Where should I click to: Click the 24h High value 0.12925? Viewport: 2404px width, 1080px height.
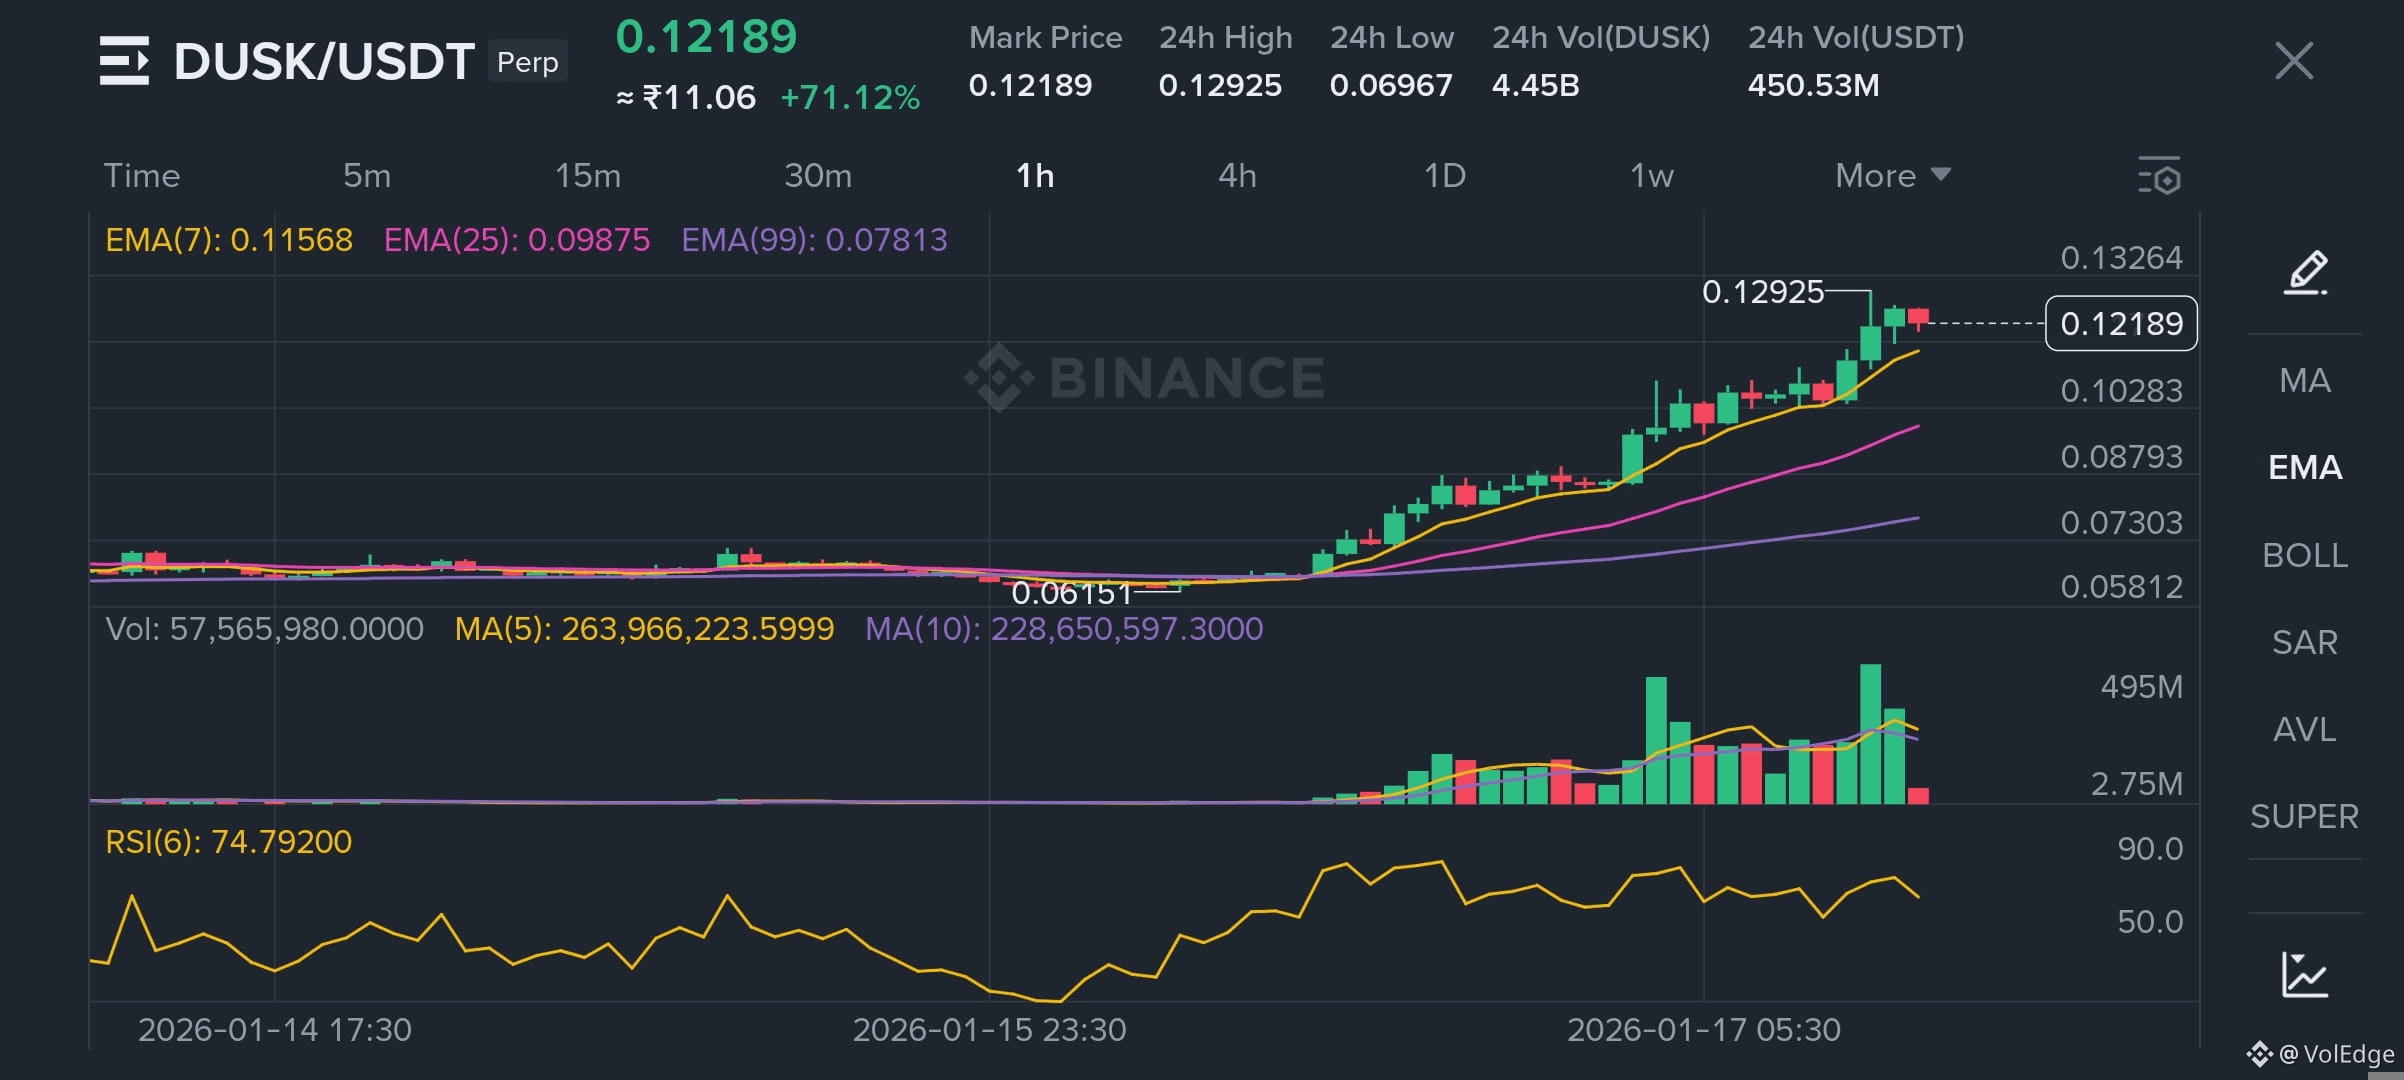coord(1220,86)
